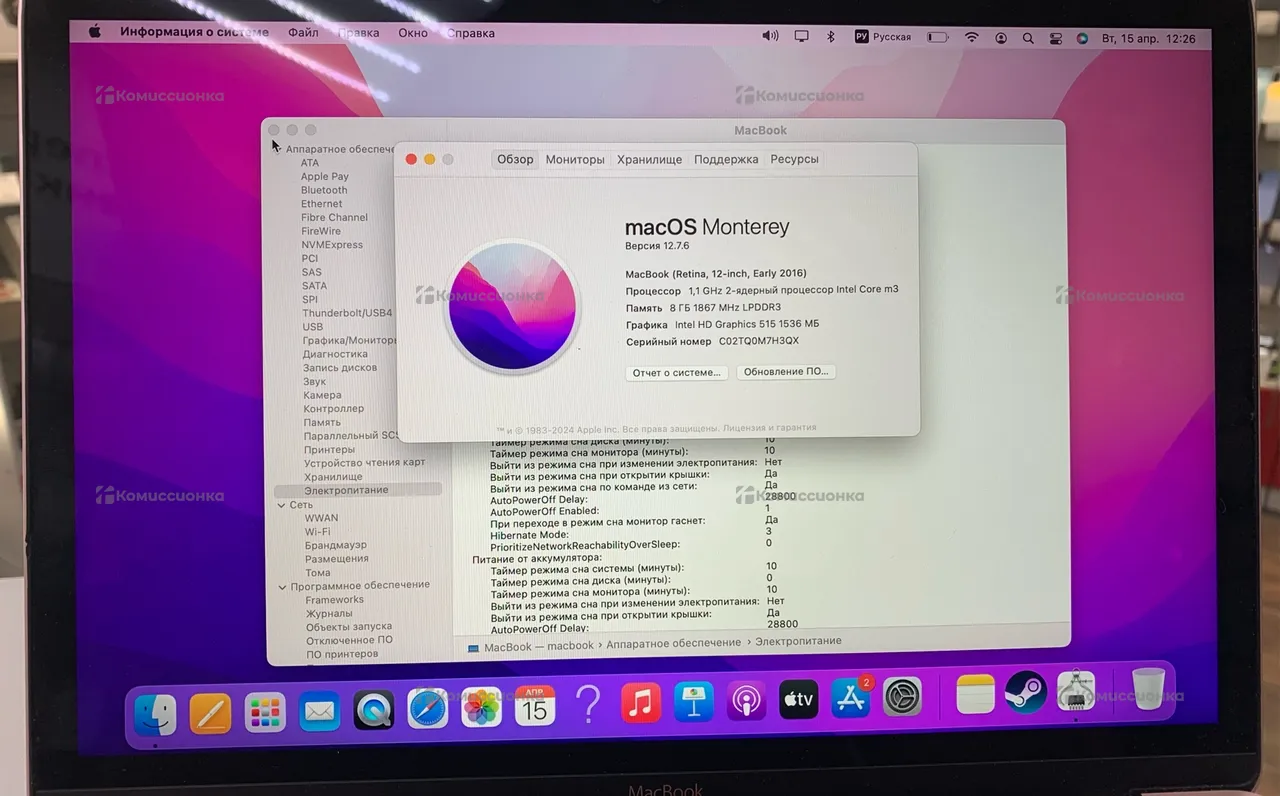Select Журналы in the sidebar
The height and width of the screenshot is (796, 1280).
(x=329, y=613)
